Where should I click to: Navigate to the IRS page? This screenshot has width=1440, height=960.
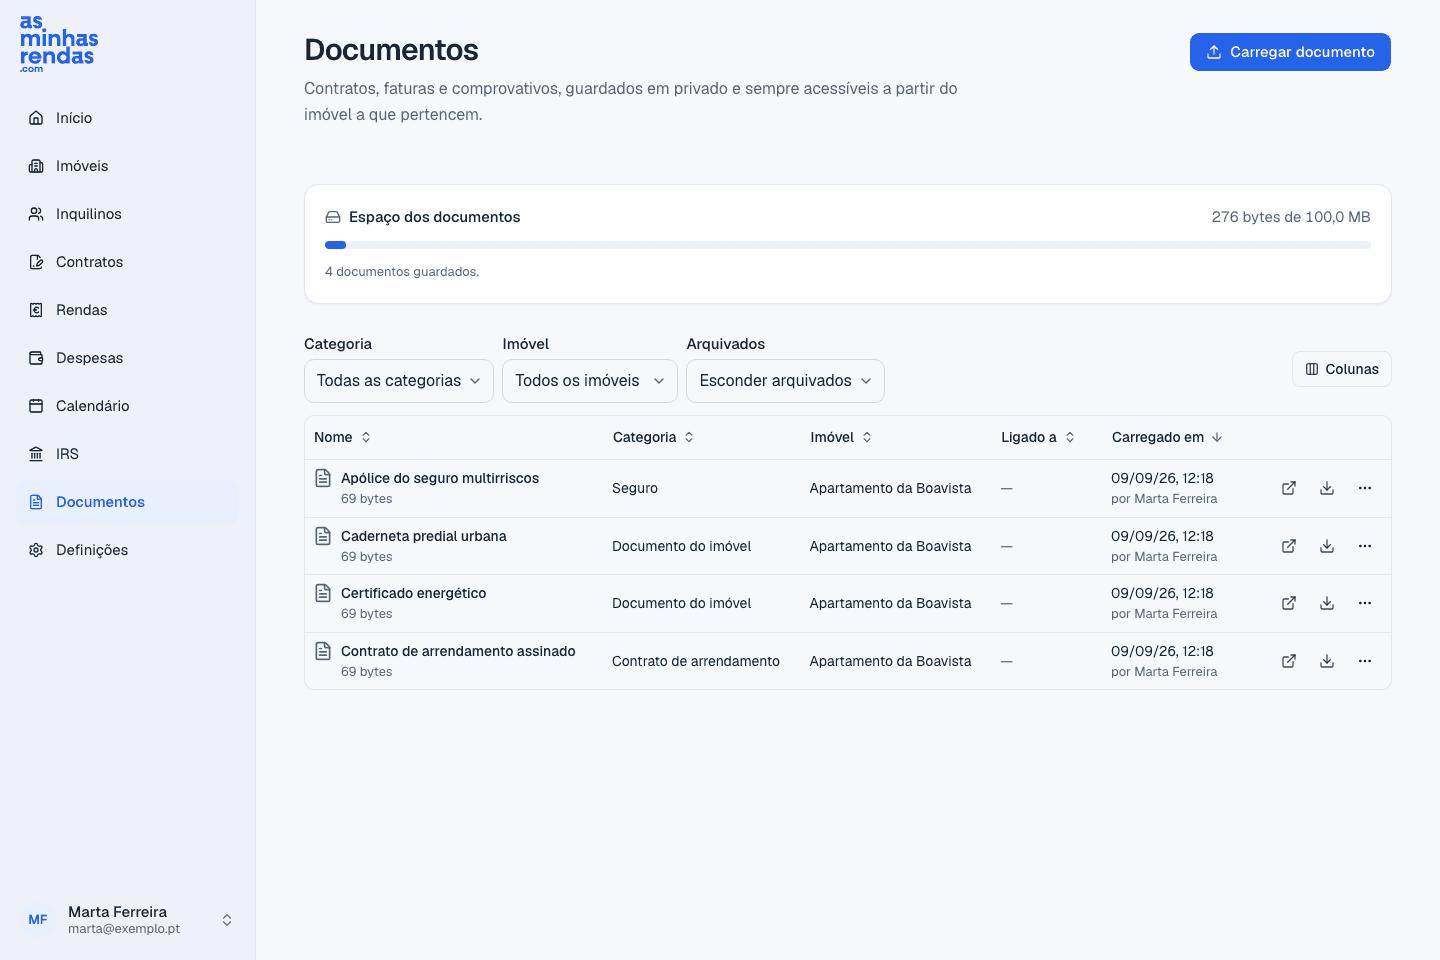point(128,454)
